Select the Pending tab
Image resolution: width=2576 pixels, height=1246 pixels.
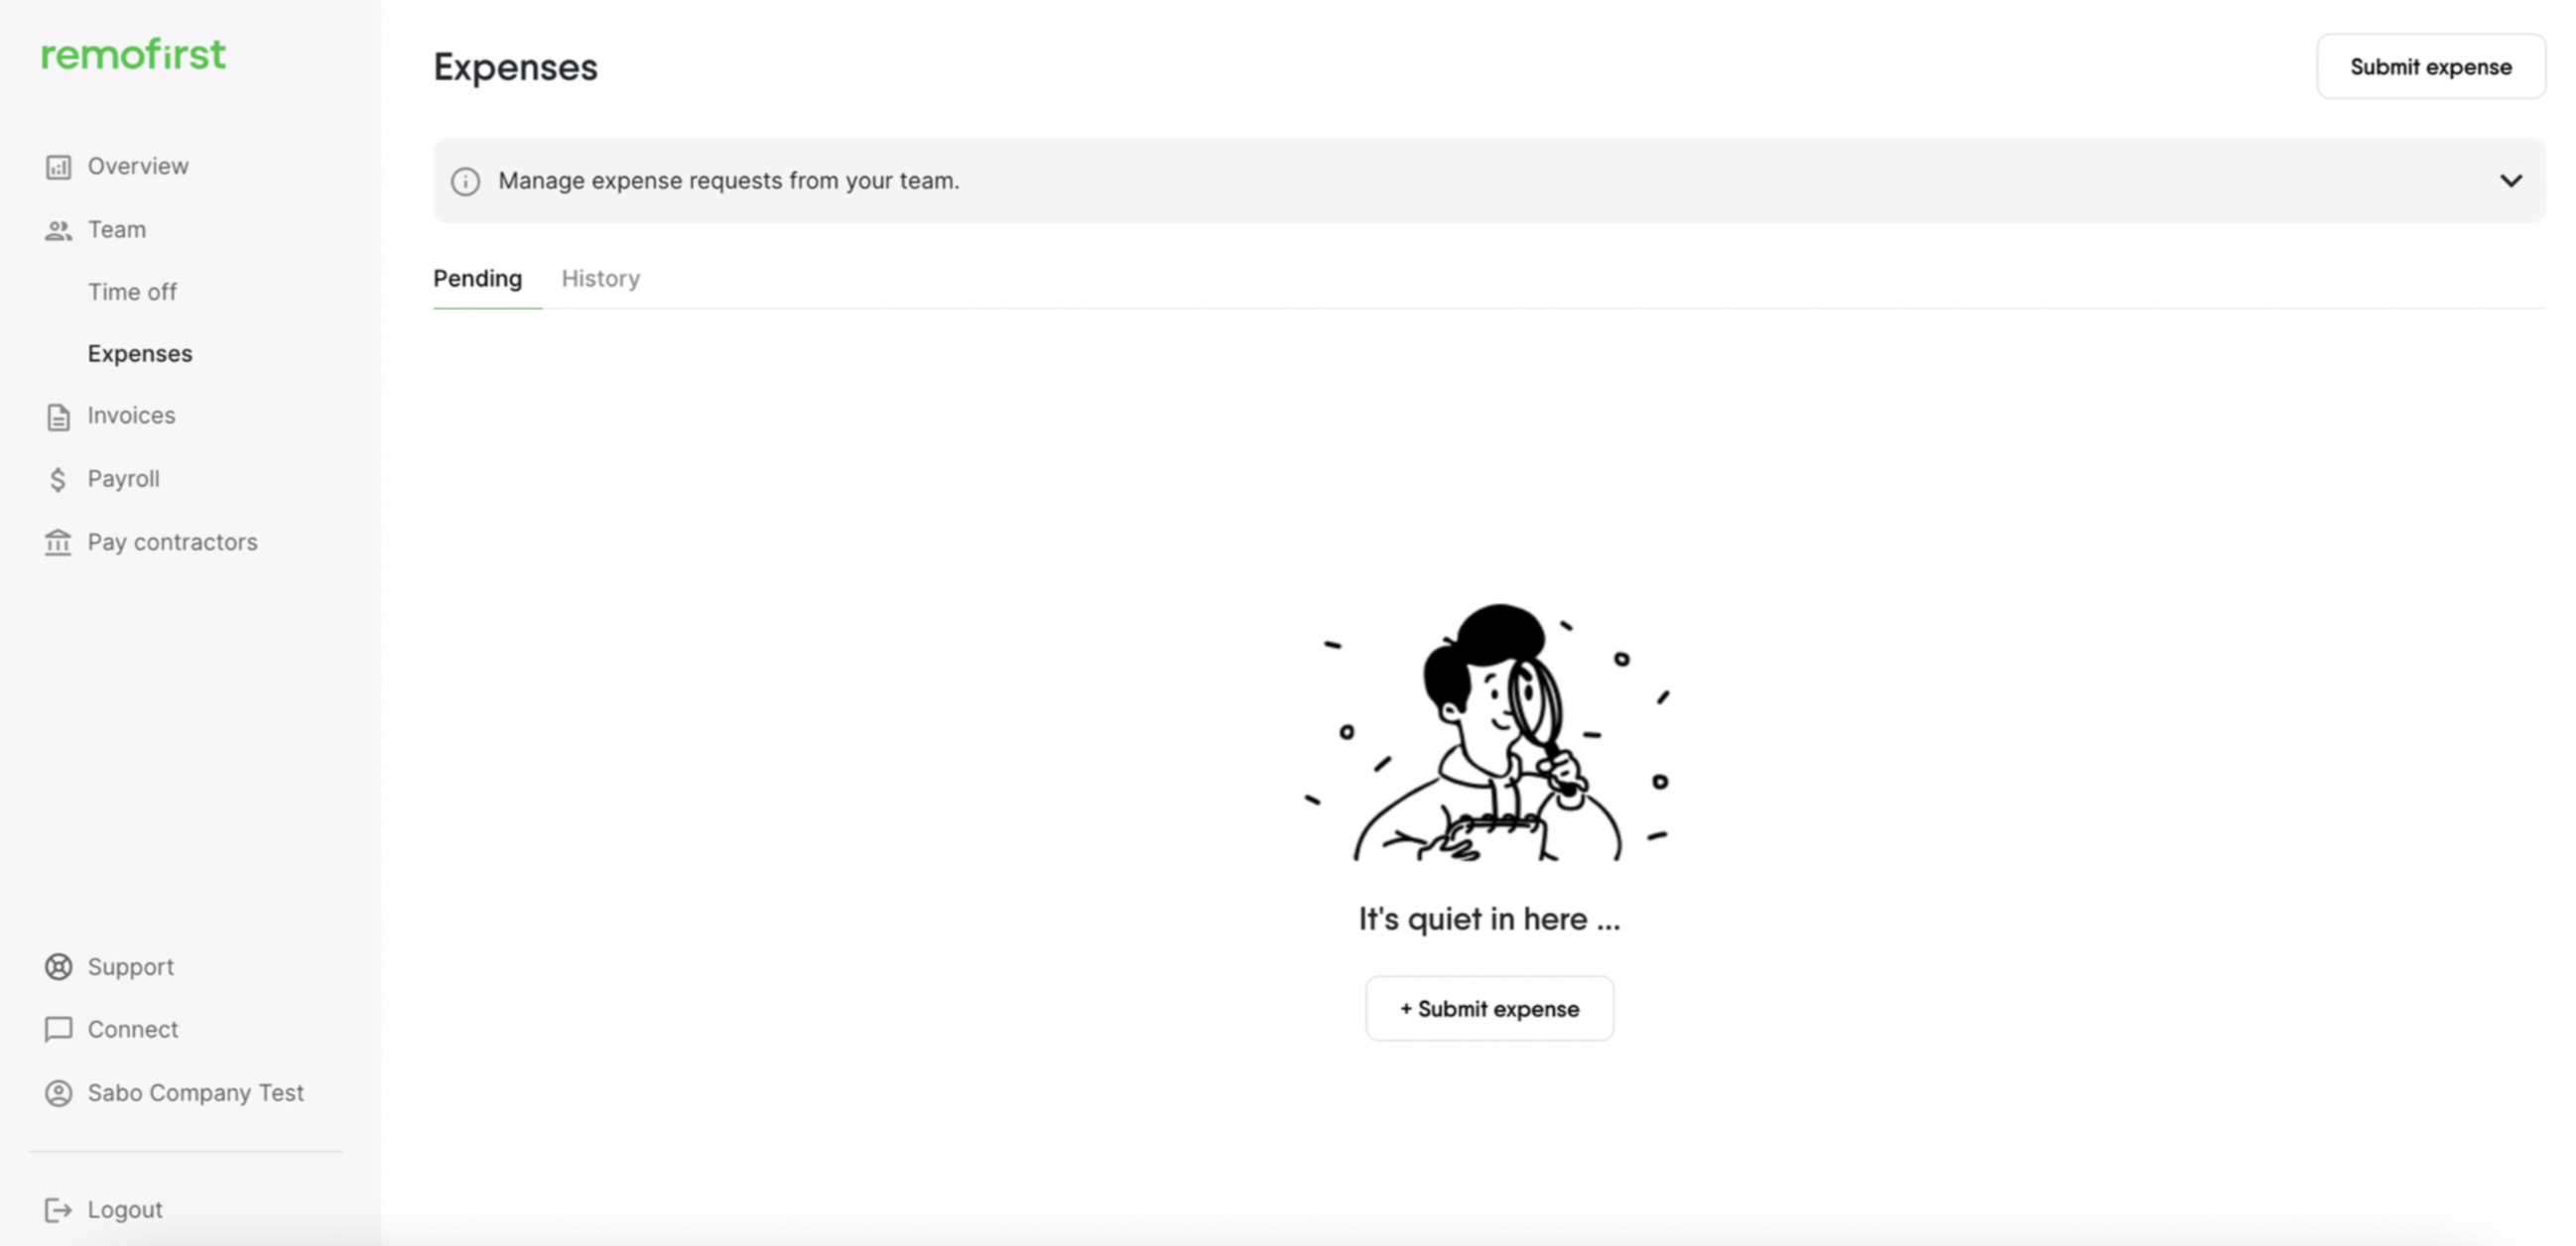coord(477,279)
